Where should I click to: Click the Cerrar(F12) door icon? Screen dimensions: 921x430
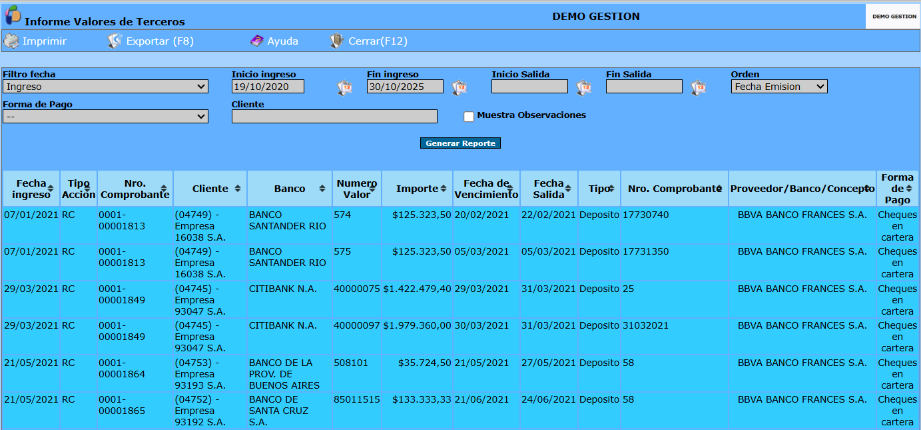(337, 41)
